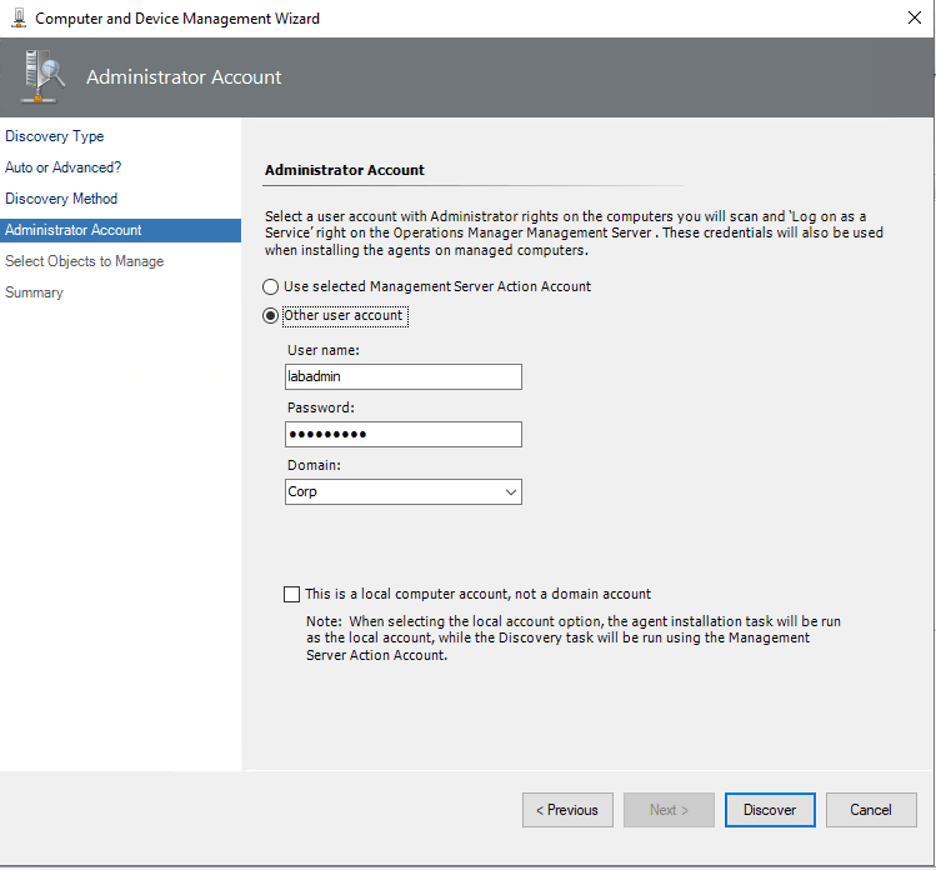The width and height of the screenshot is (936, 870).
Task: Close the Computer and Device Management Wizard
Action: pos(913,18)
